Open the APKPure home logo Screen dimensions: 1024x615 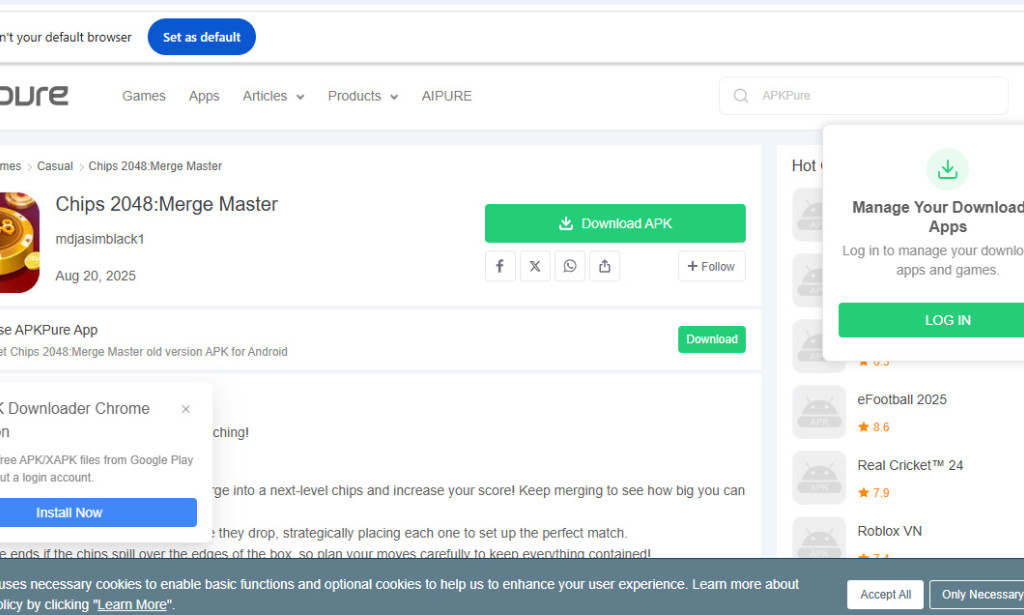(x=34, y=95)
